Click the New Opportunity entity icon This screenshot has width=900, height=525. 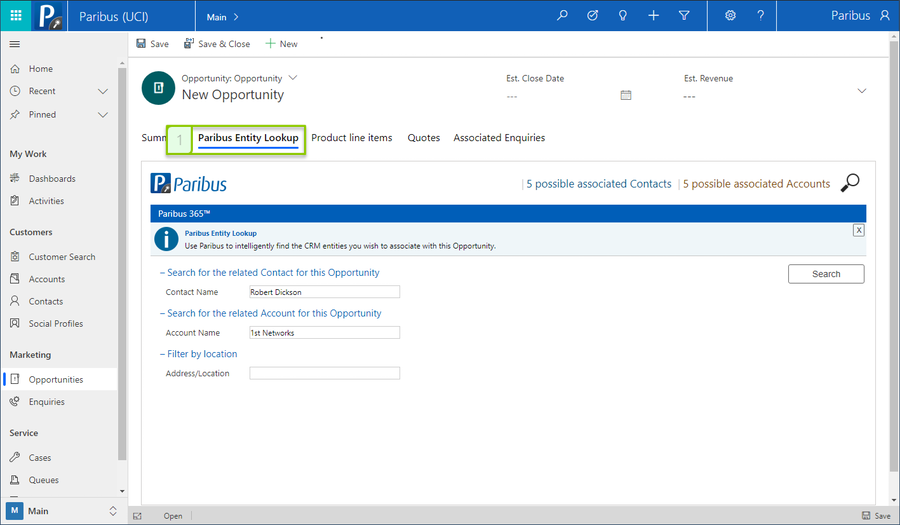[x=158, y=88]
